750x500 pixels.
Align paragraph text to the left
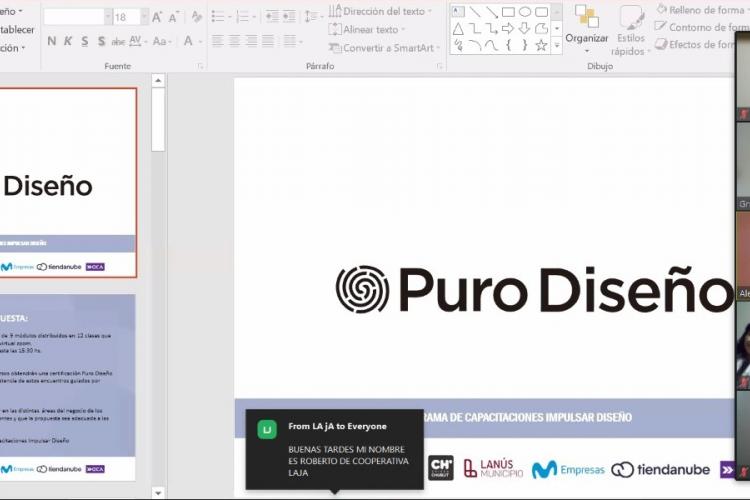coord(218,42)
